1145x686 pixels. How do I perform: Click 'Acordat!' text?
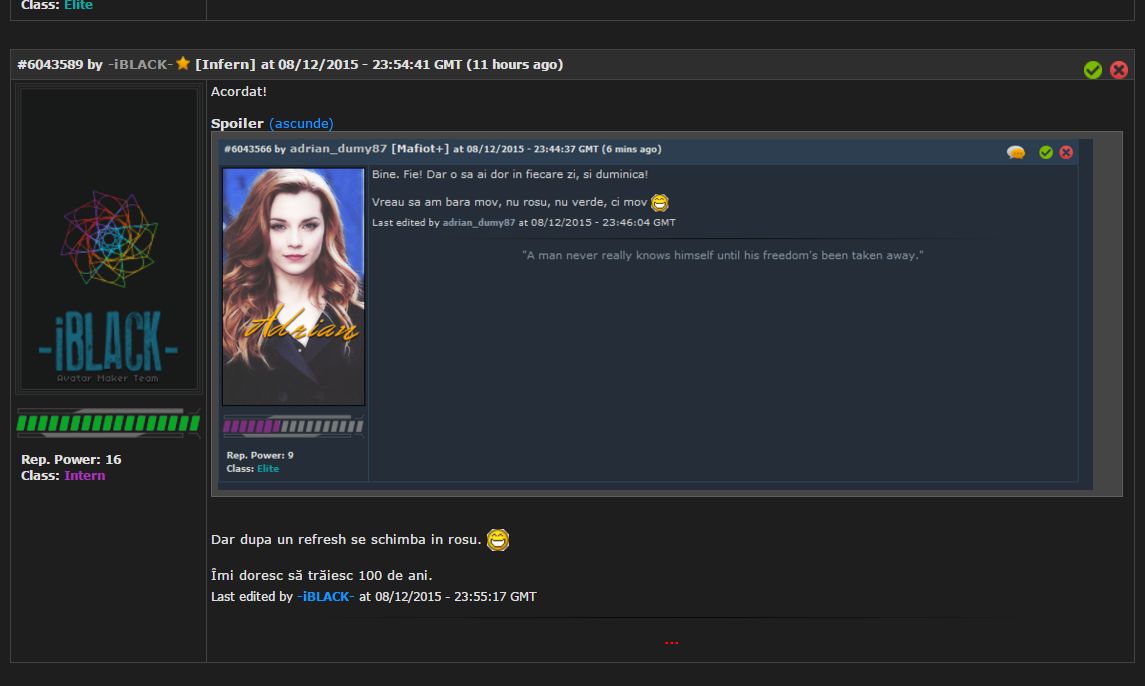pos(239,91)
